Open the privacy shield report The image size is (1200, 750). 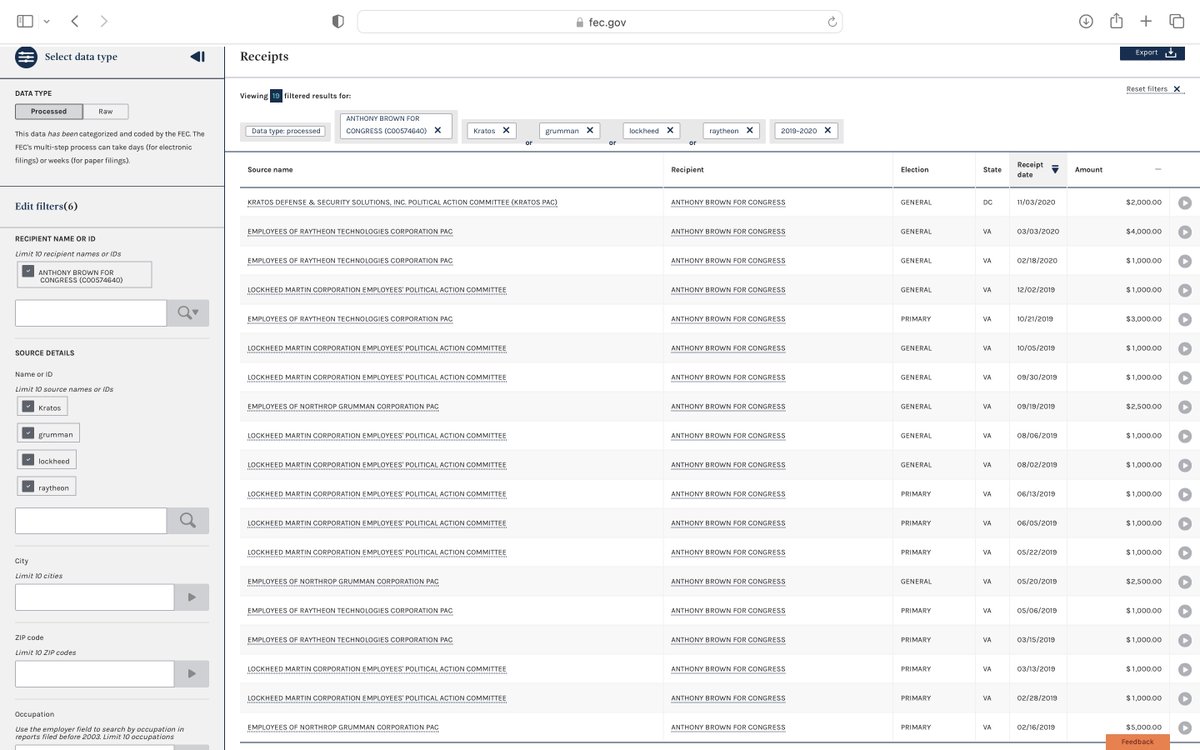(x=338, y=21)
